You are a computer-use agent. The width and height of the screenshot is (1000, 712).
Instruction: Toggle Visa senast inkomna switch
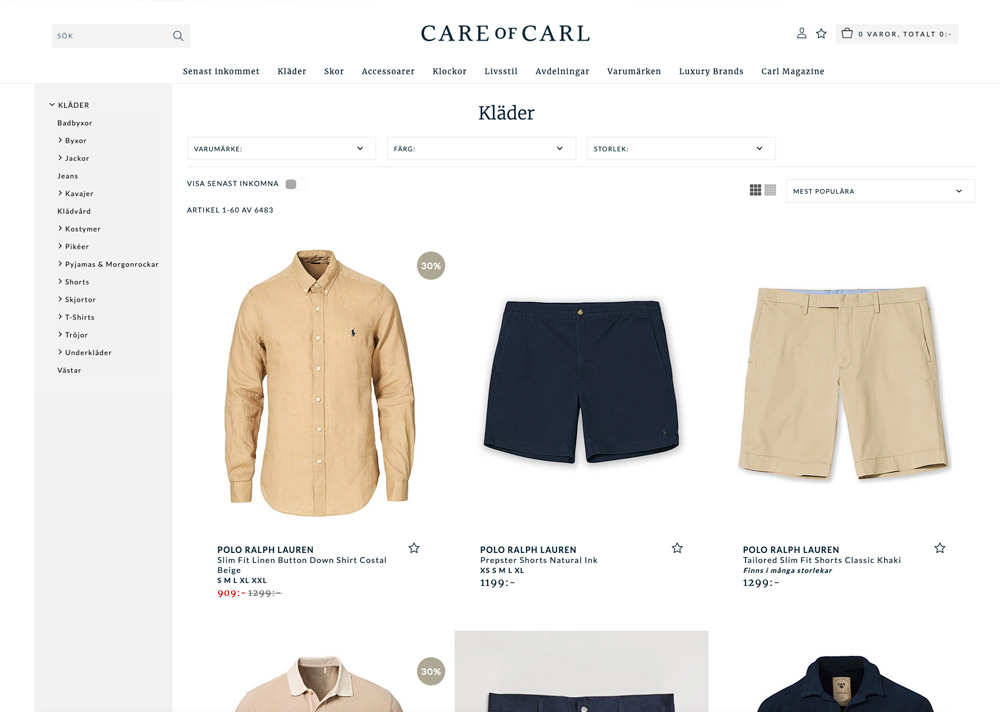pos(295,184)
